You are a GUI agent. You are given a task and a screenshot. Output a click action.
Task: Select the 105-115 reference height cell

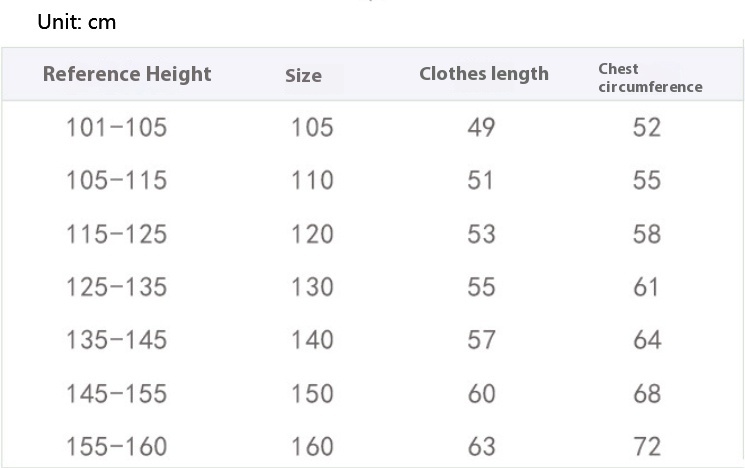tap(116, 180)
